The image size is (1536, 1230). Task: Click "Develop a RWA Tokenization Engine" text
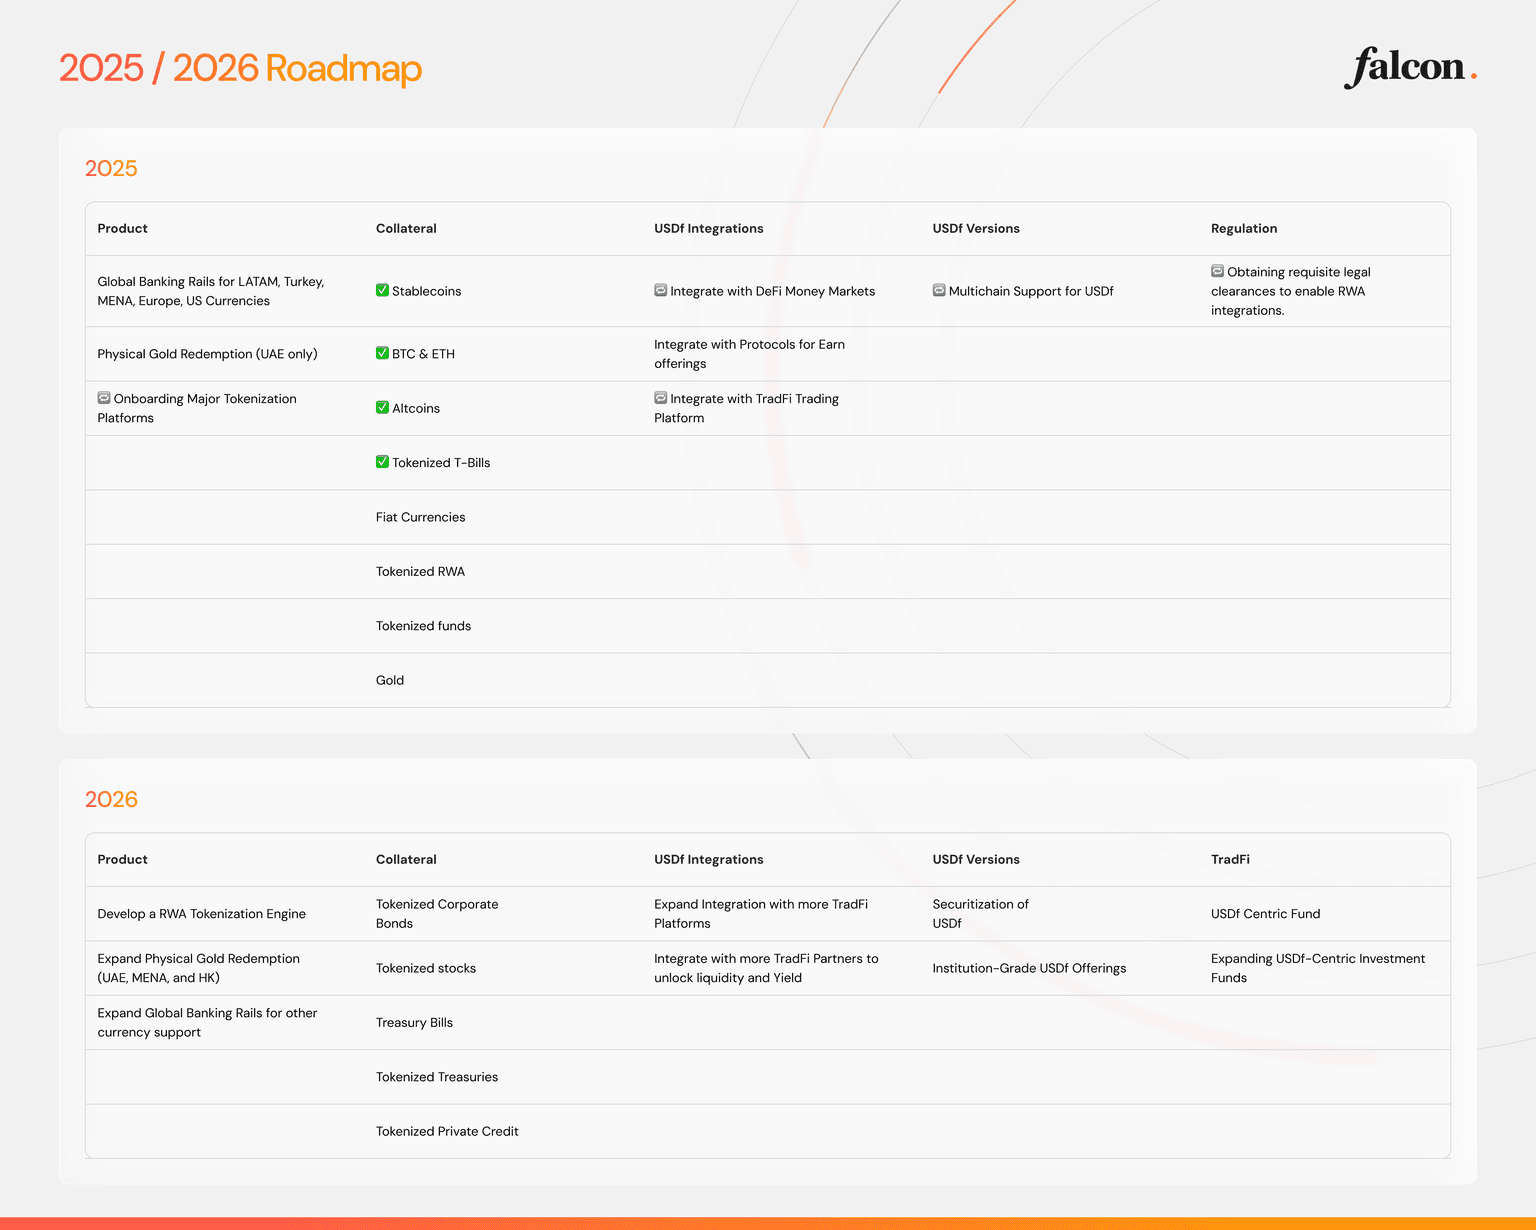pyautogui.click(x=202, y=914)
